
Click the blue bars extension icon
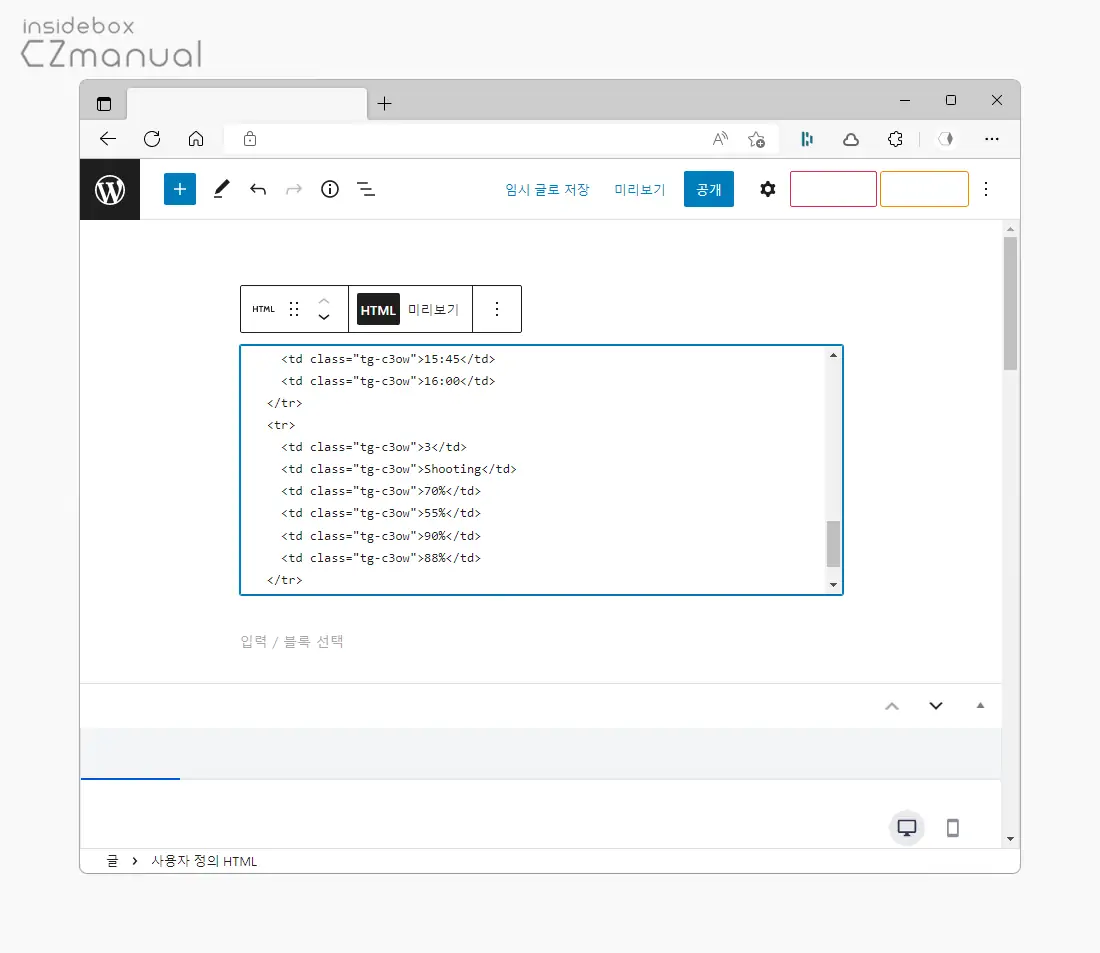pos(807,139)
